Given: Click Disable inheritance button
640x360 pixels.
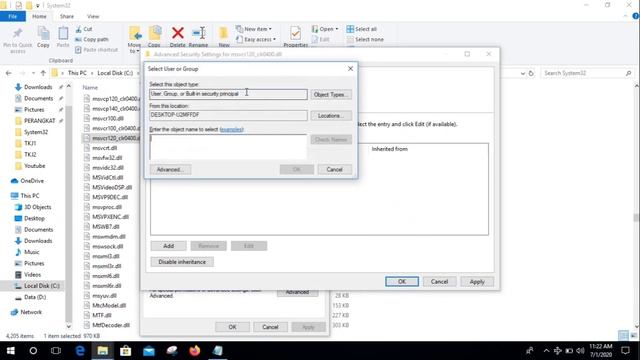Looking at the screenshot, I should pyautogui.click(x=182, y=262).
